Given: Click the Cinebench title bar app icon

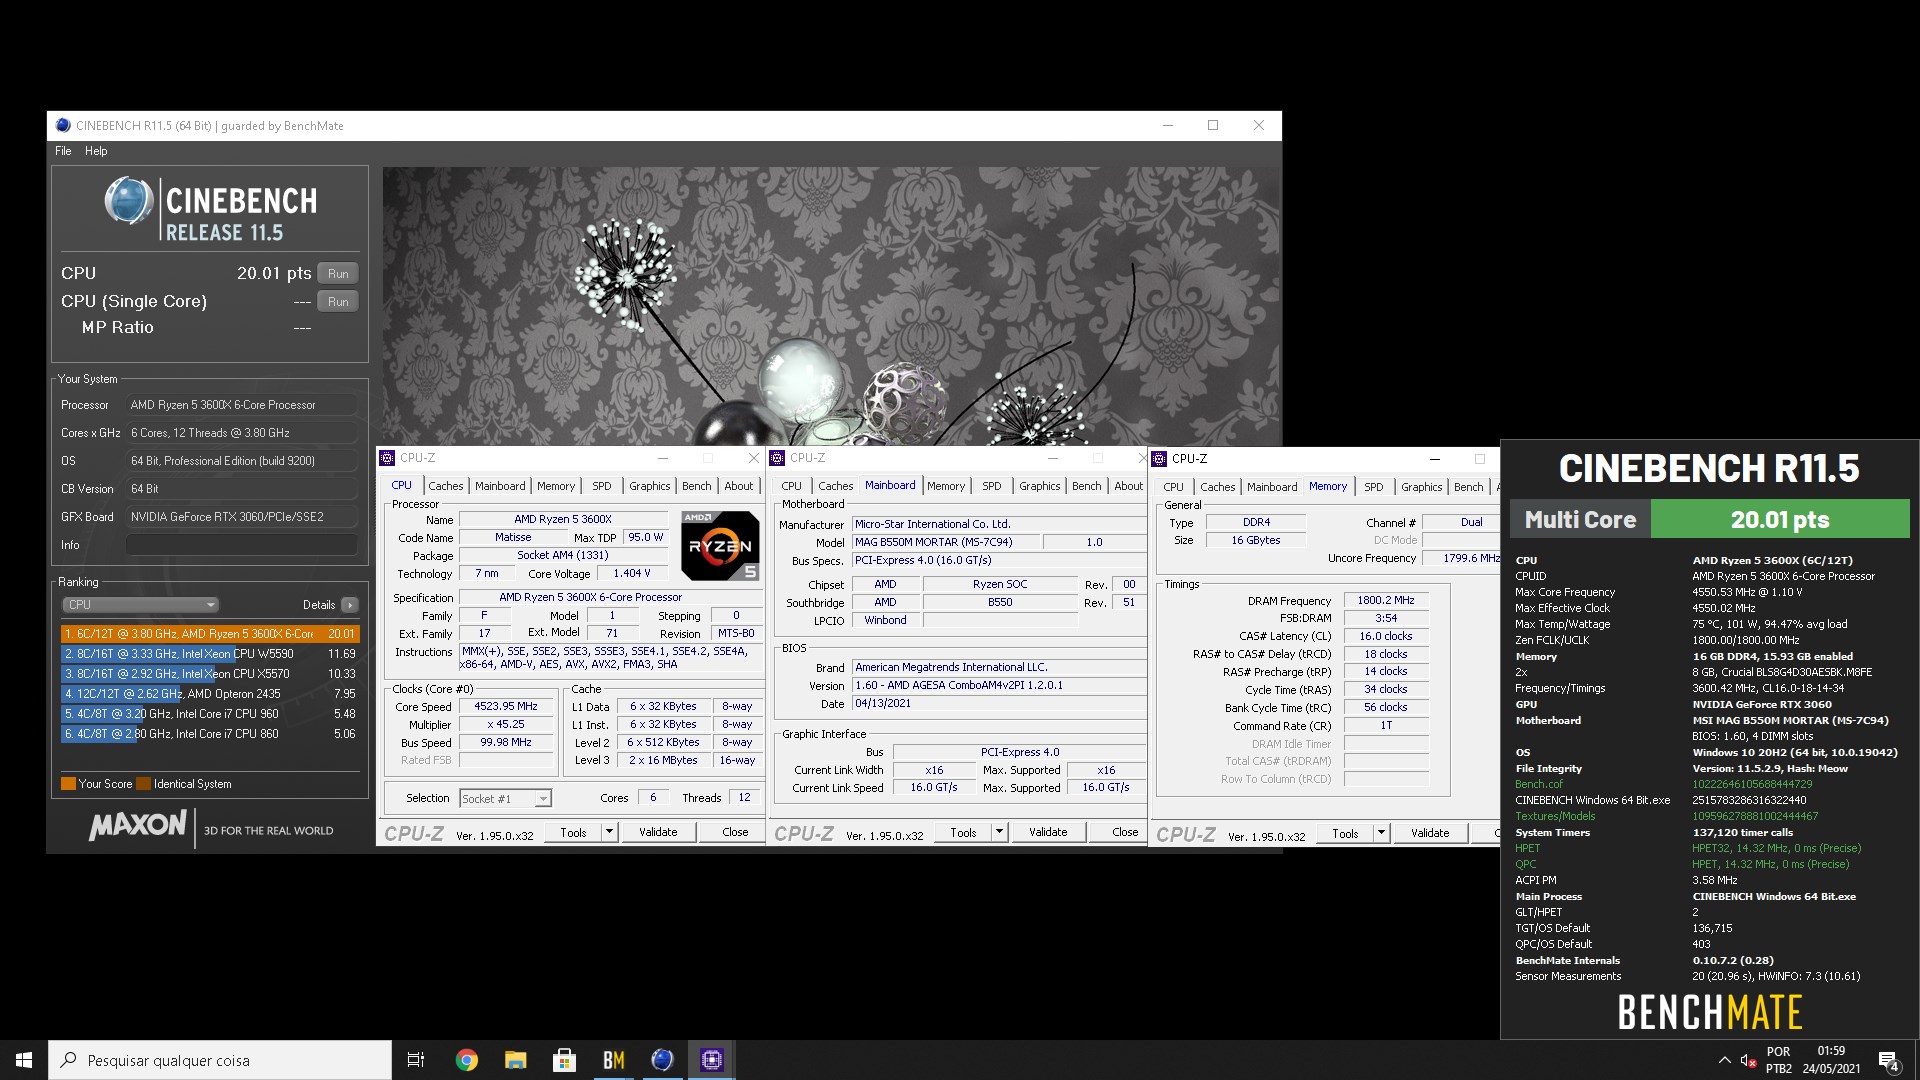Looking at the screenshot, I should [63, 125].
